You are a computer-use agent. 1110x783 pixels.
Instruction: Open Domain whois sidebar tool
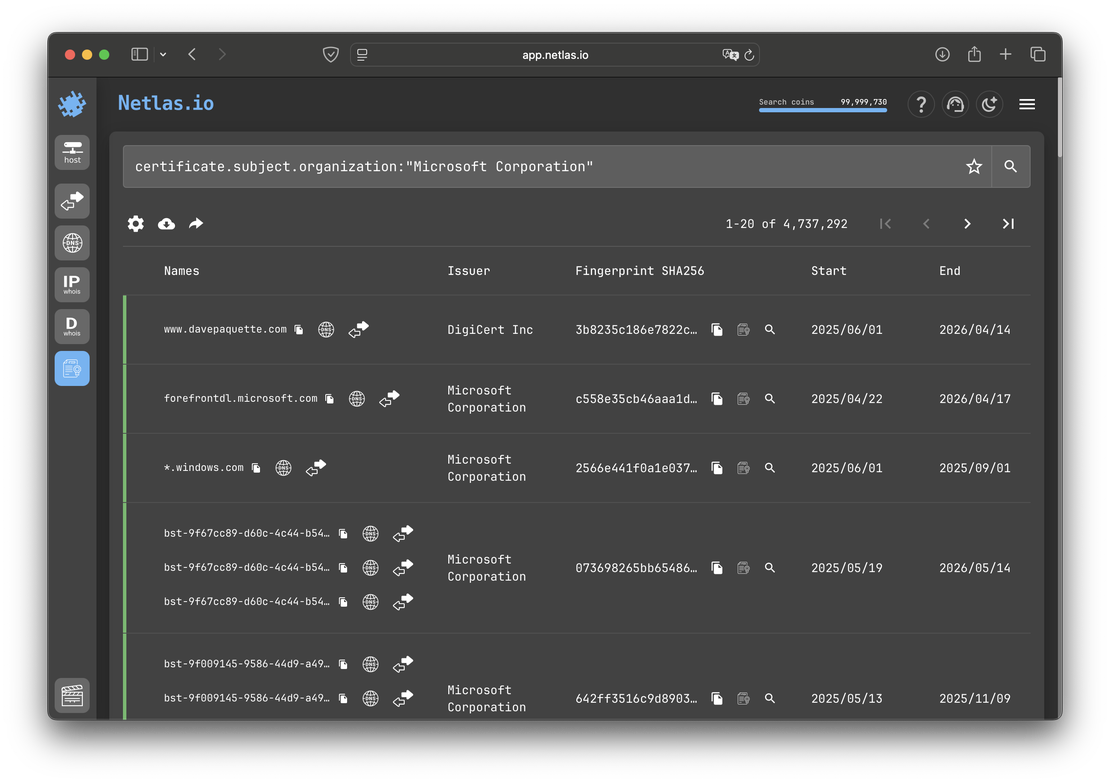(x=72, y=327)
